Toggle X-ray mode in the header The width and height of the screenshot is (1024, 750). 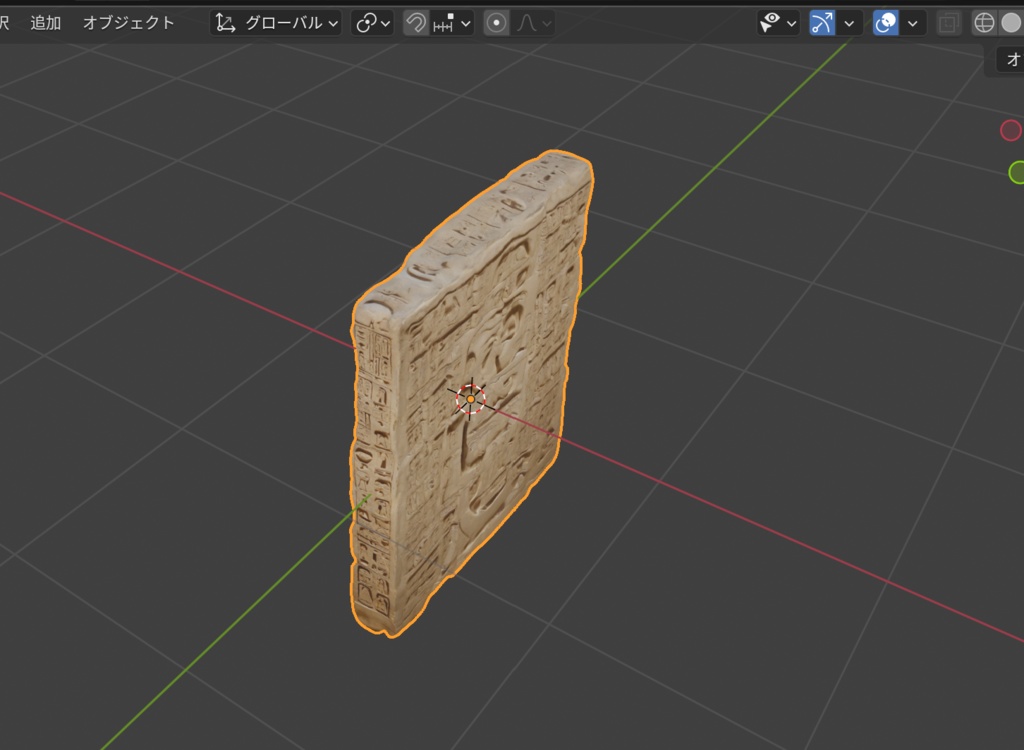[947, 23]
